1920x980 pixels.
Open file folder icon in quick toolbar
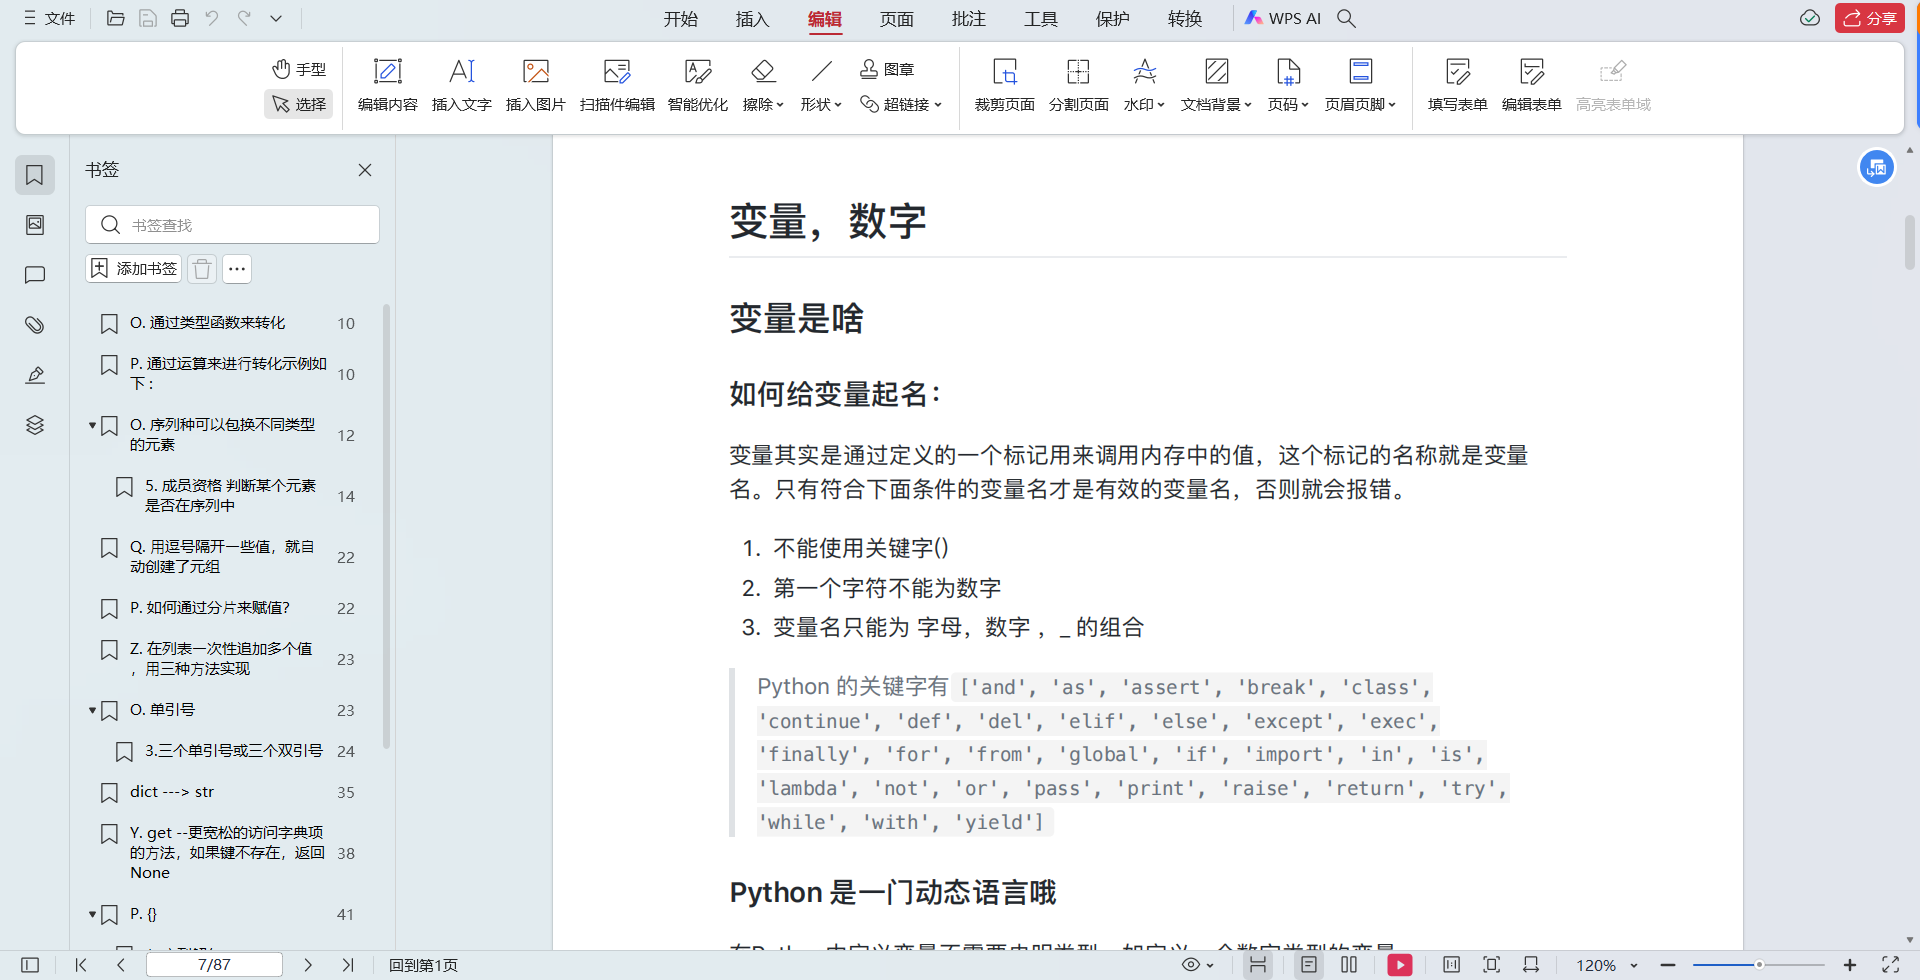[116, 18]
